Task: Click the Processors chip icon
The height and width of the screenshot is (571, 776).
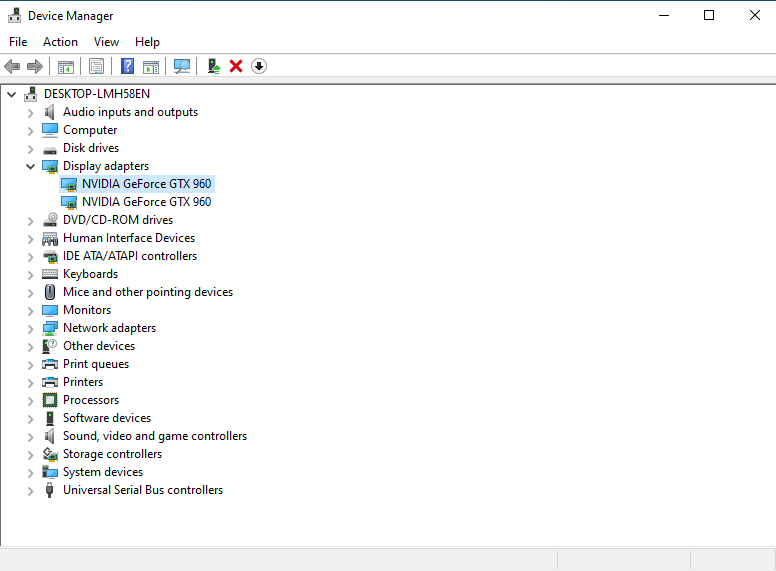Action: (50, 400)
